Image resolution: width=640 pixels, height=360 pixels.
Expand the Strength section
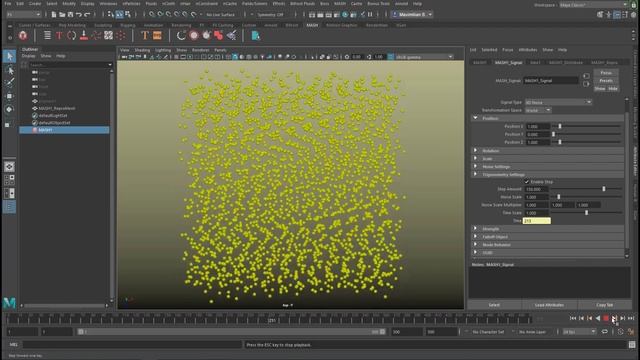coord(547,229)
